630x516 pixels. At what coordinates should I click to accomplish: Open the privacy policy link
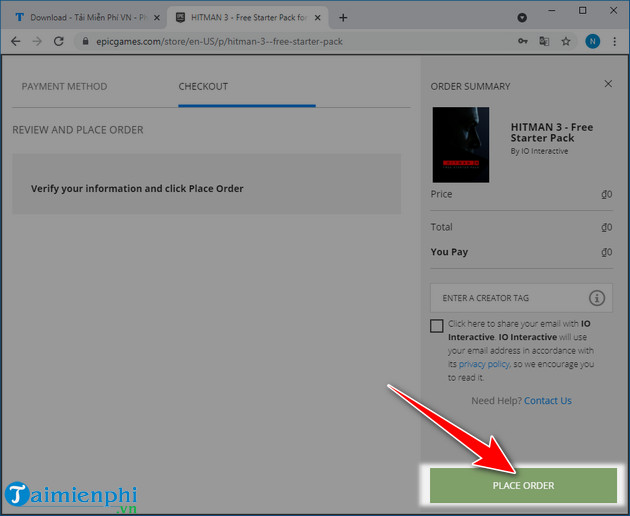[486, 364]
